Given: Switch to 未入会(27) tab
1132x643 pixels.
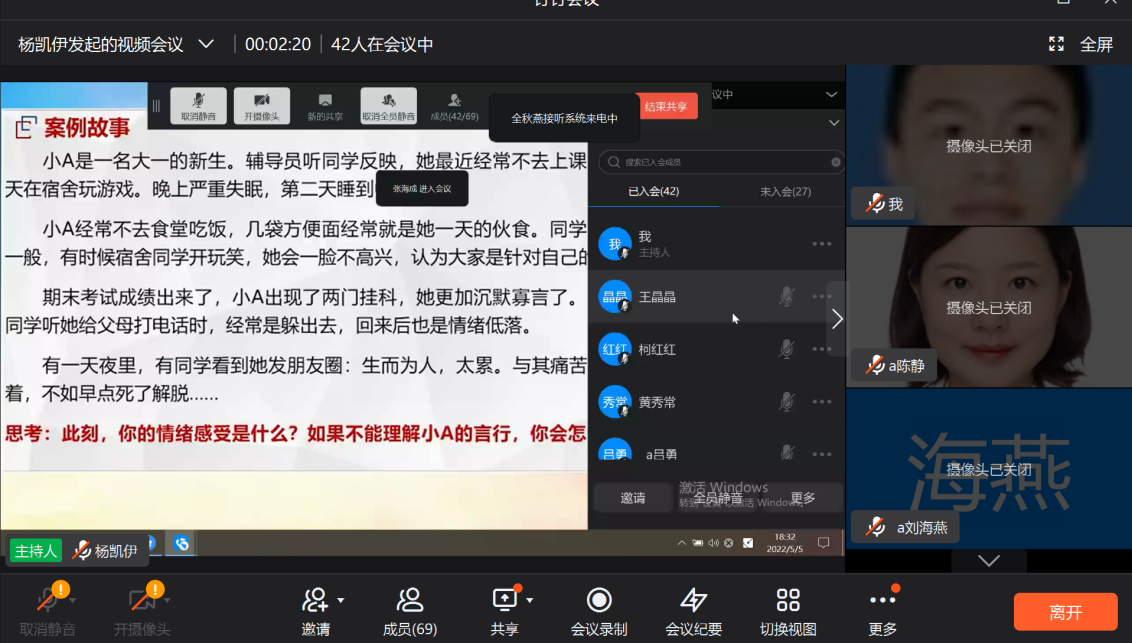Looking at the screenshot, I should point(785,191).
